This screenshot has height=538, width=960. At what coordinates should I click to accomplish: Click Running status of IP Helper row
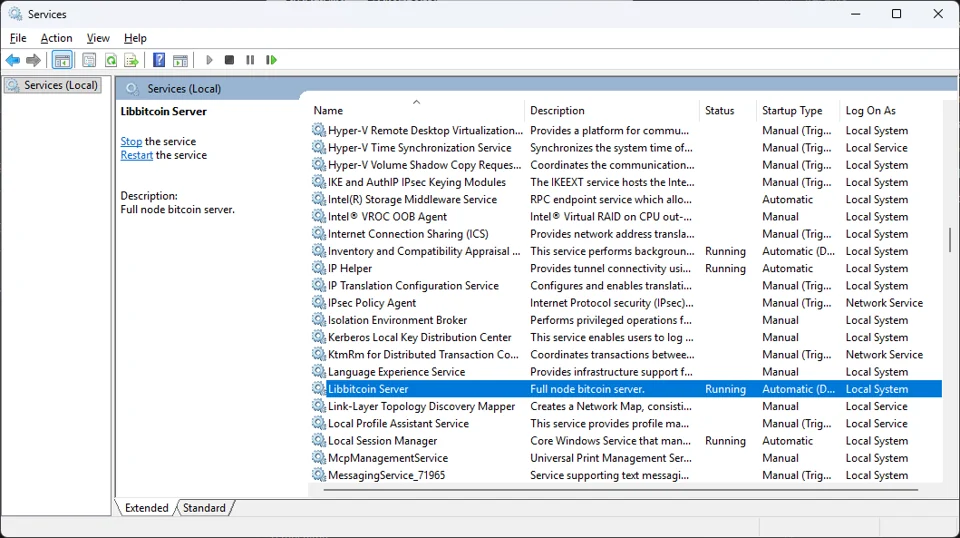(725, 268)
